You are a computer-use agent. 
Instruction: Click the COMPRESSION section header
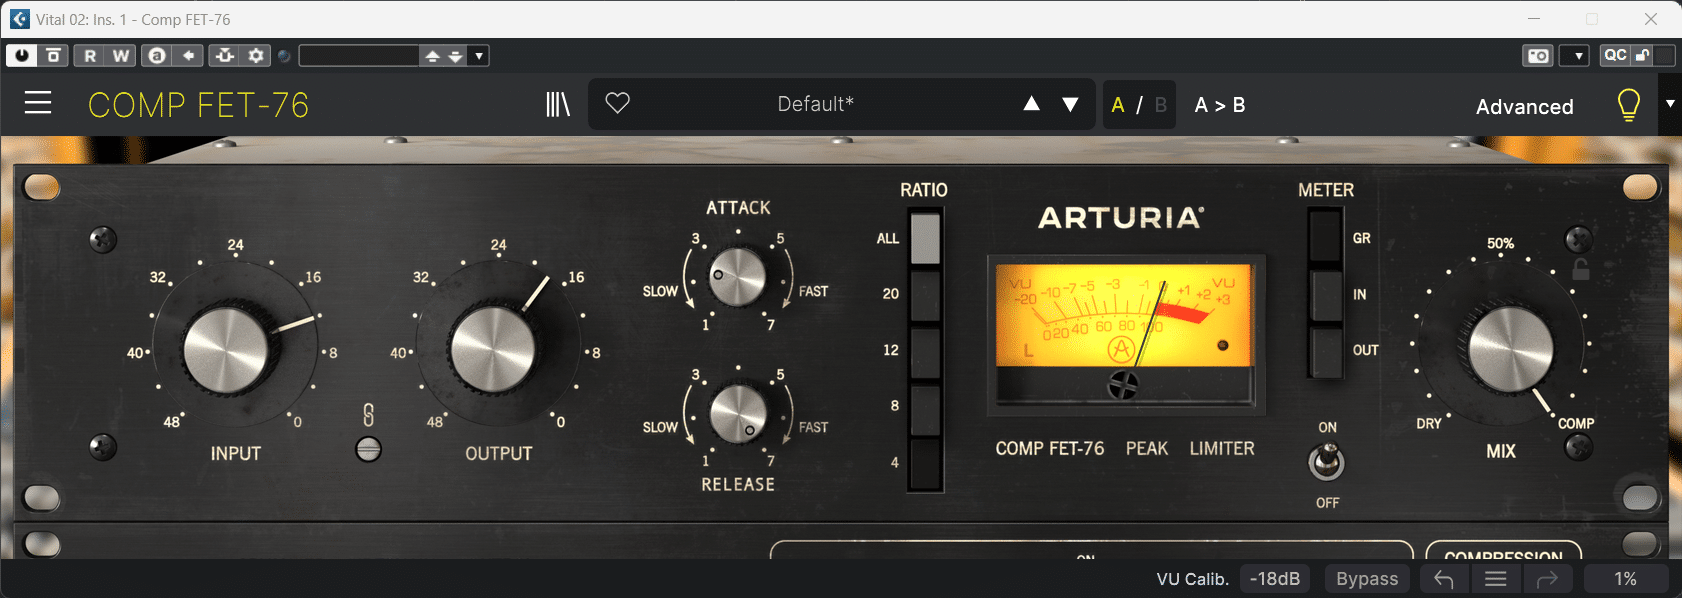click(x=1503, y=555)
